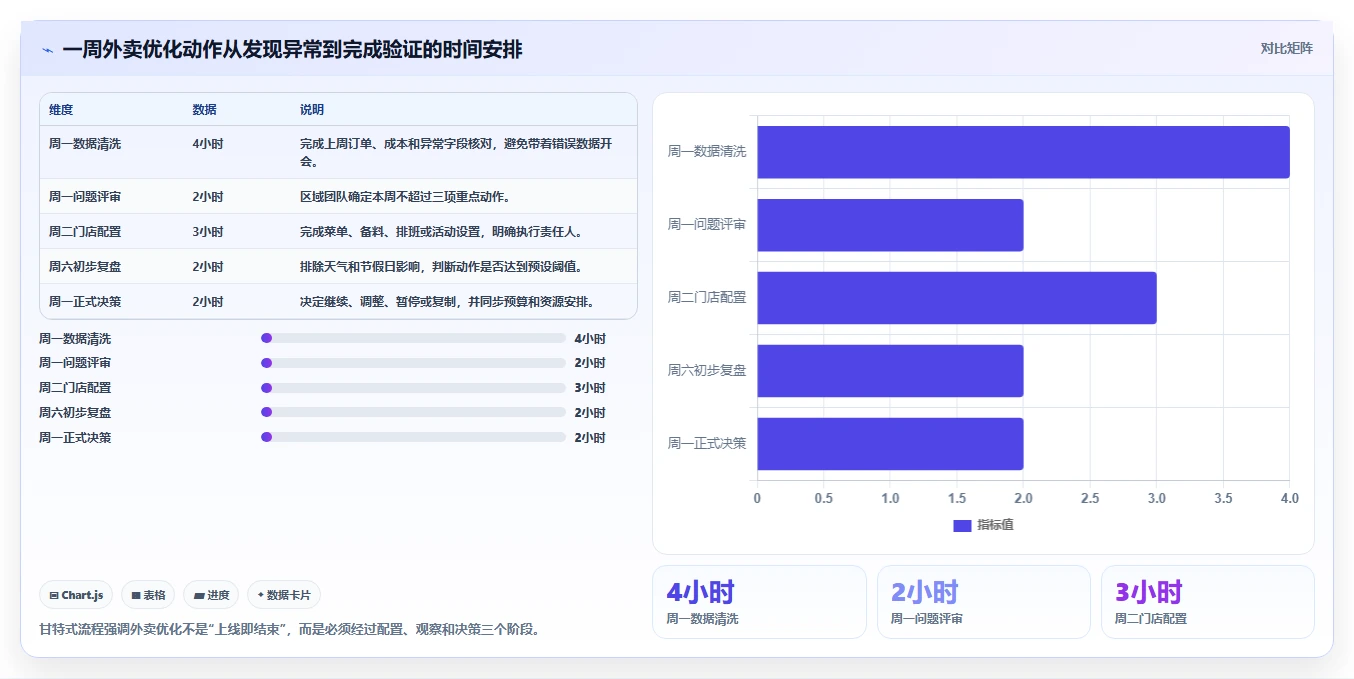Click the 4小时 value beside the first progress bar
Viewport: 1354px width, 679px height.
click(x=590, y=338)
